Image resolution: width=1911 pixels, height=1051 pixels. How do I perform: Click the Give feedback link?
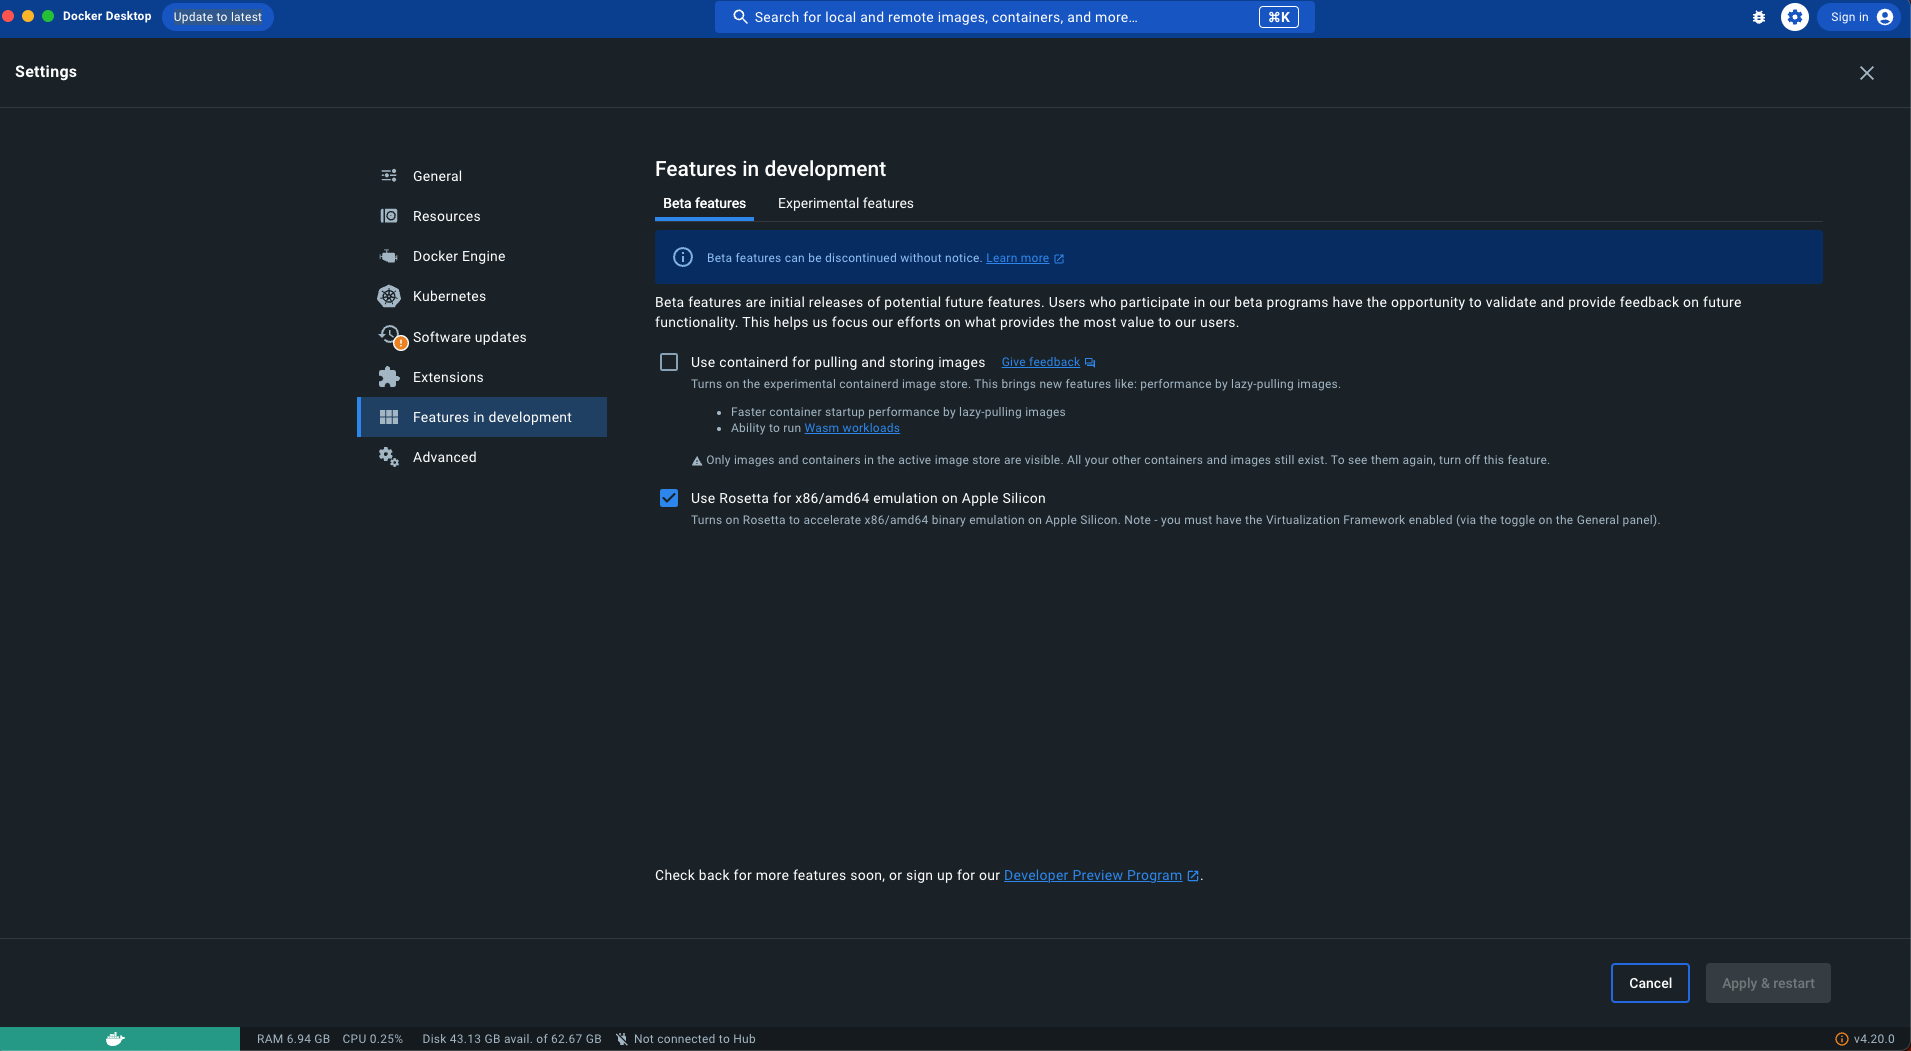(1041, 362)
